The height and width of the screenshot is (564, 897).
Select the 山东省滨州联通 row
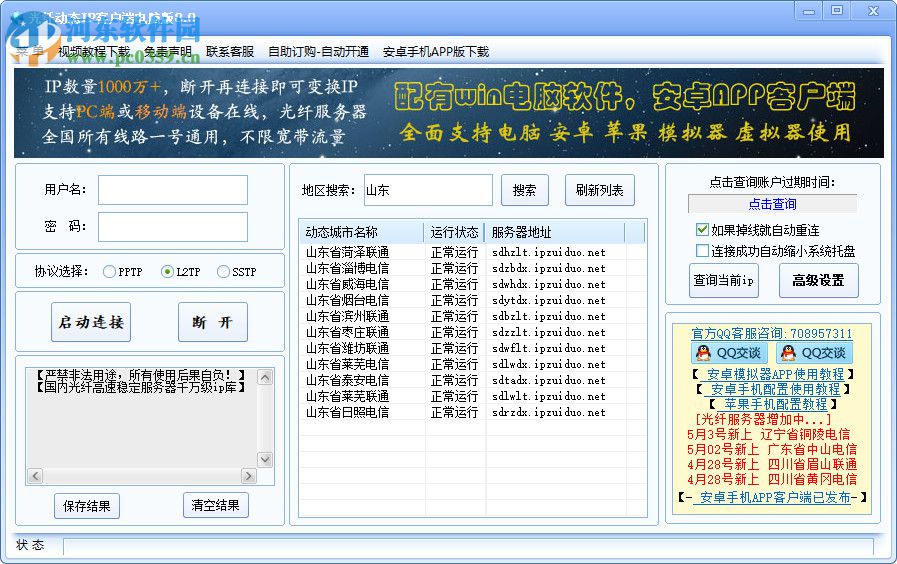[x=473, y=316]
